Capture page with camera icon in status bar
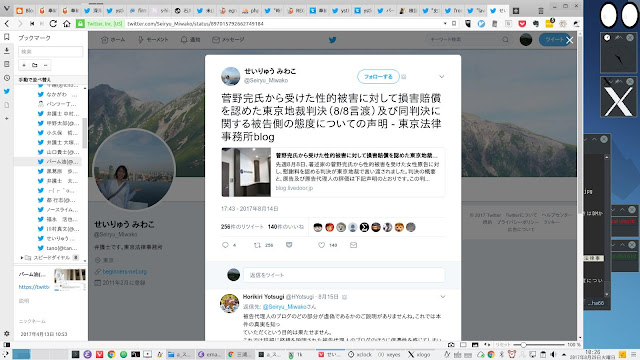Screen dimensions: 640x360 pyautogui.click(x=451, y=345)
